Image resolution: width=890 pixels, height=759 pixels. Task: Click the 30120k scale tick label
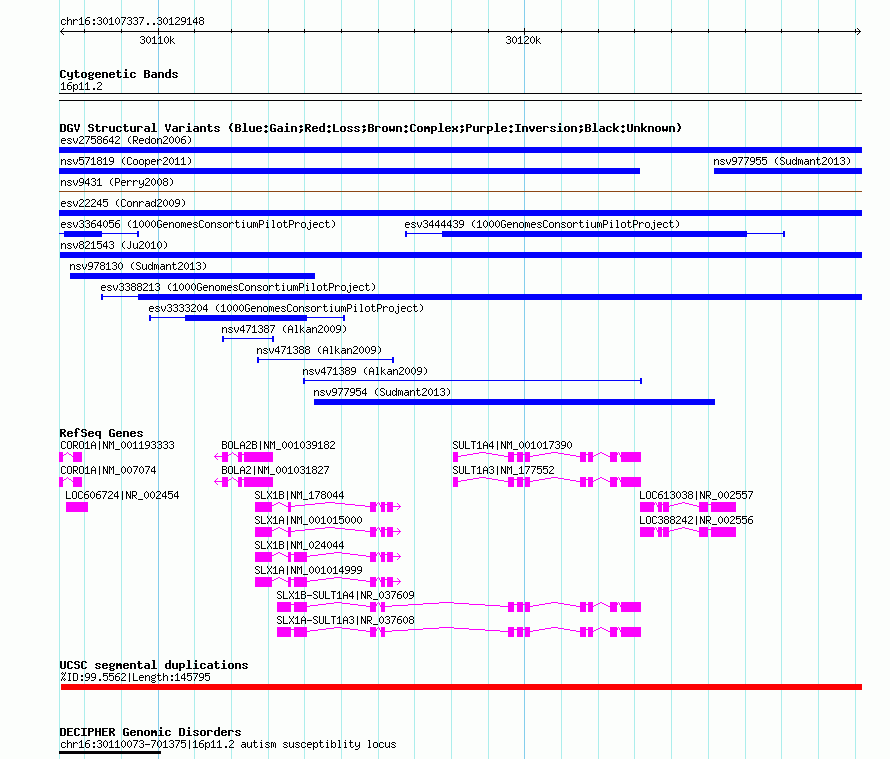click(523, 40)
